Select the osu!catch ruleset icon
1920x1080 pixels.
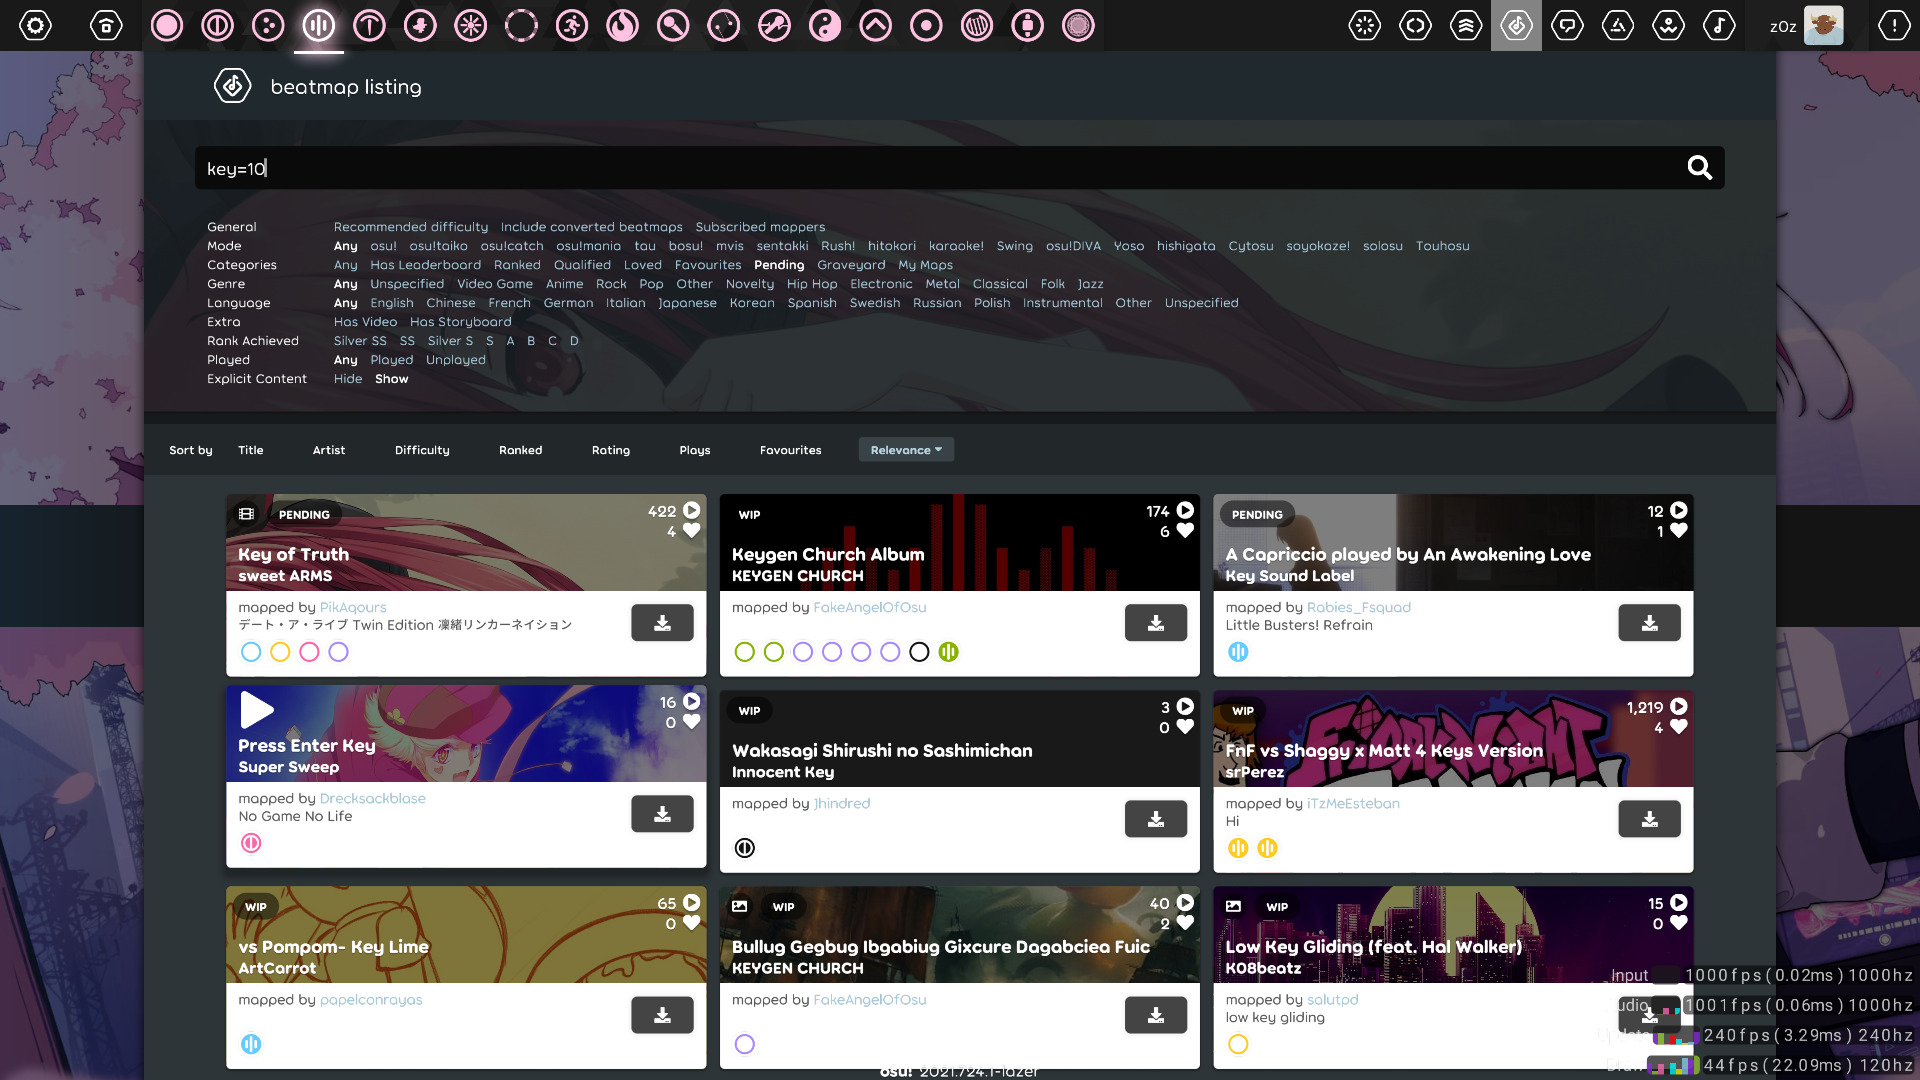267,25
